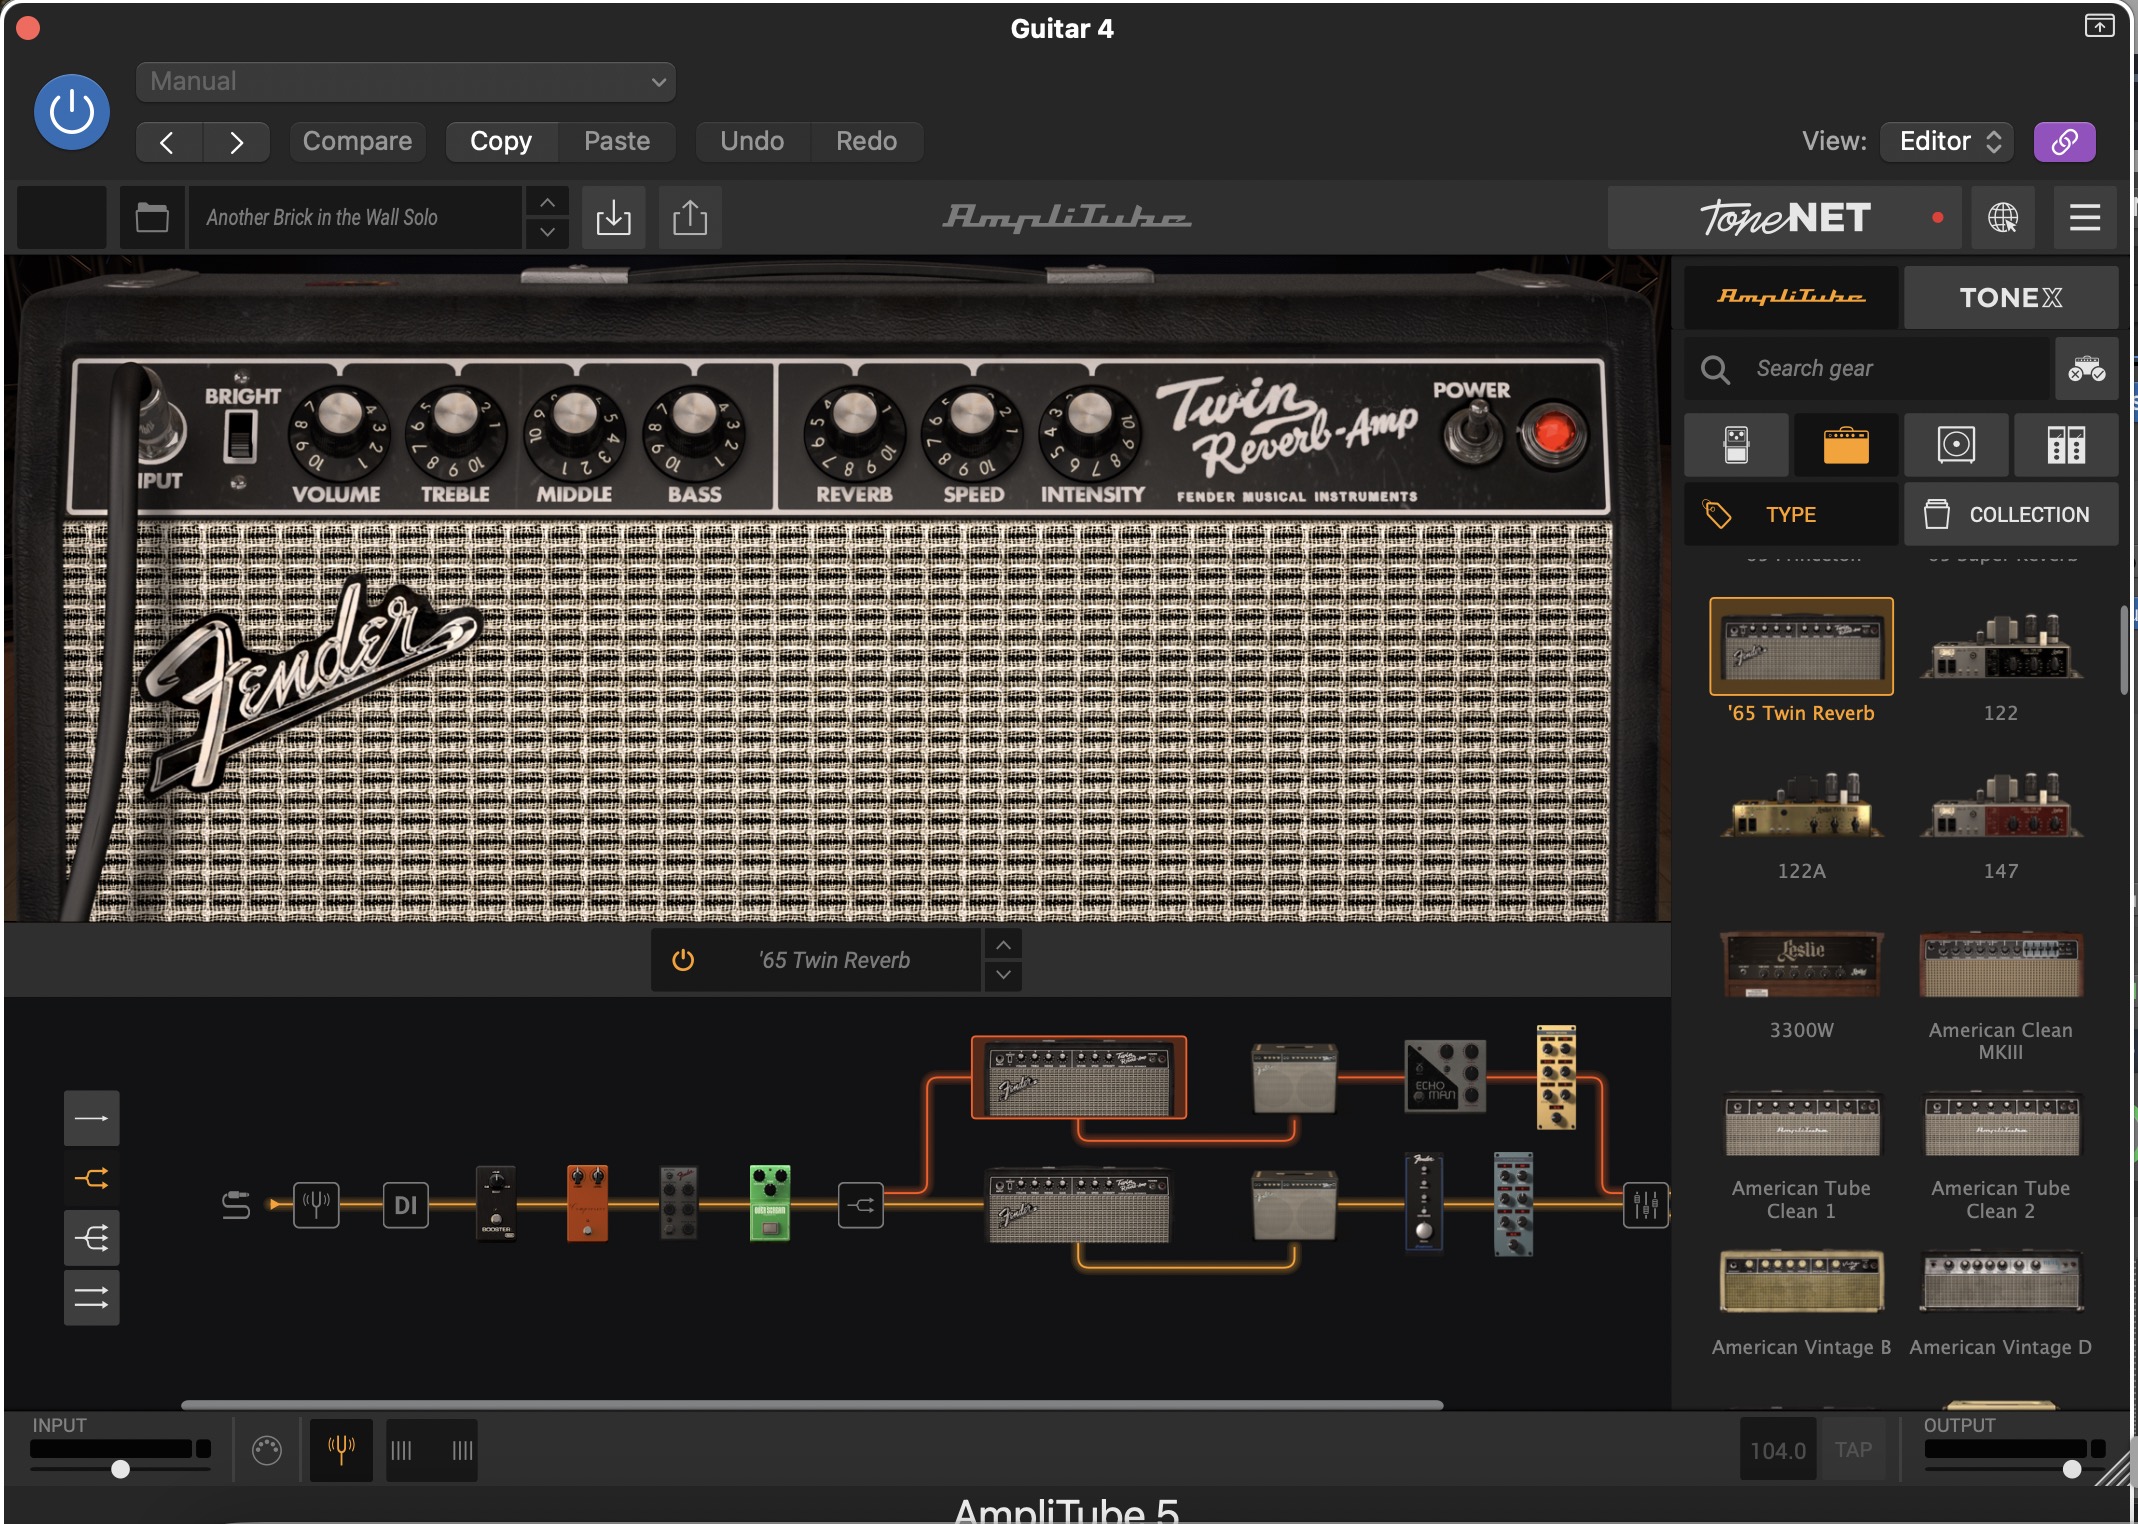The width and height of the screenshot is (2138, 1524).
Task: Select the 122A amp thumbnail
Action: tap(1801, 805)
